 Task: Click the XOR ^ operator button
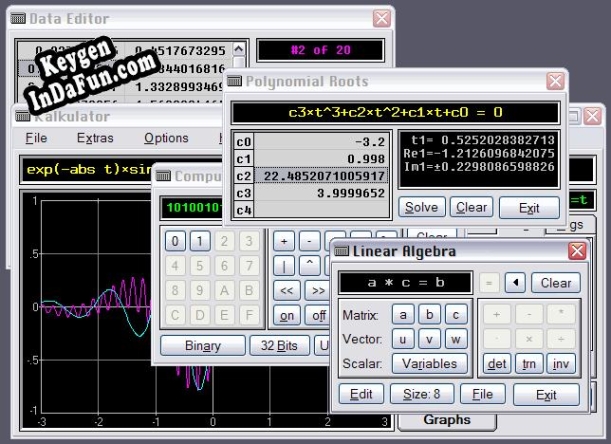309,265
